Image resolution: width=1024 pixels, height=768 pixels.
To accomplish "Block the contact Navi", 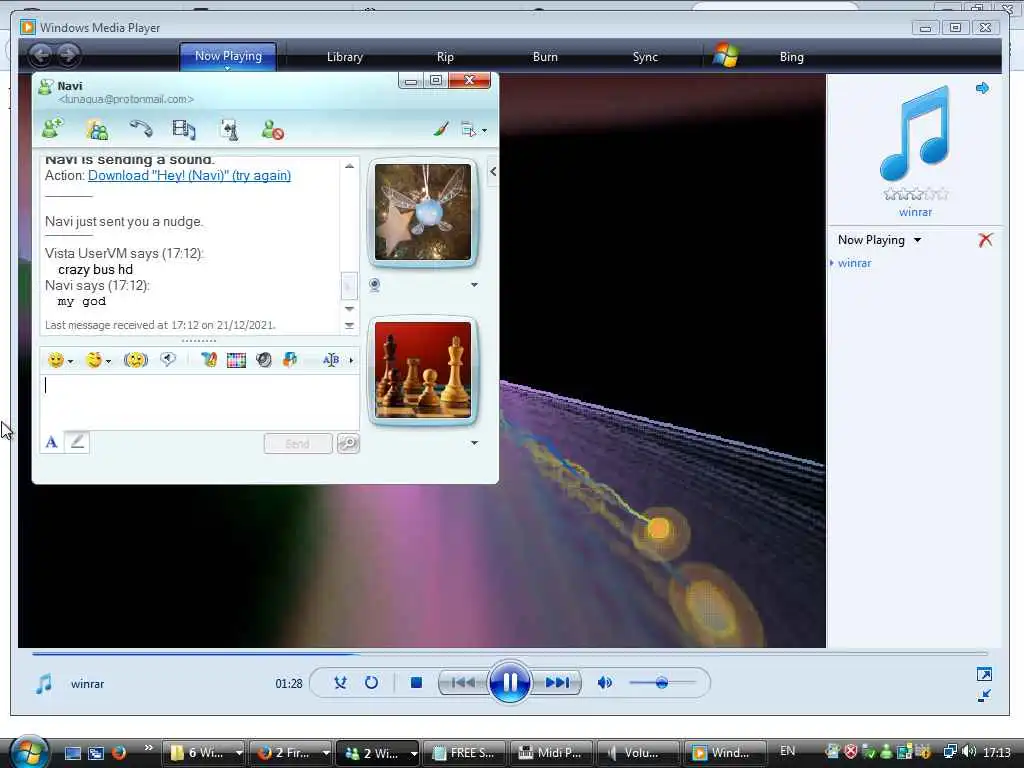I will pos(272,129).
